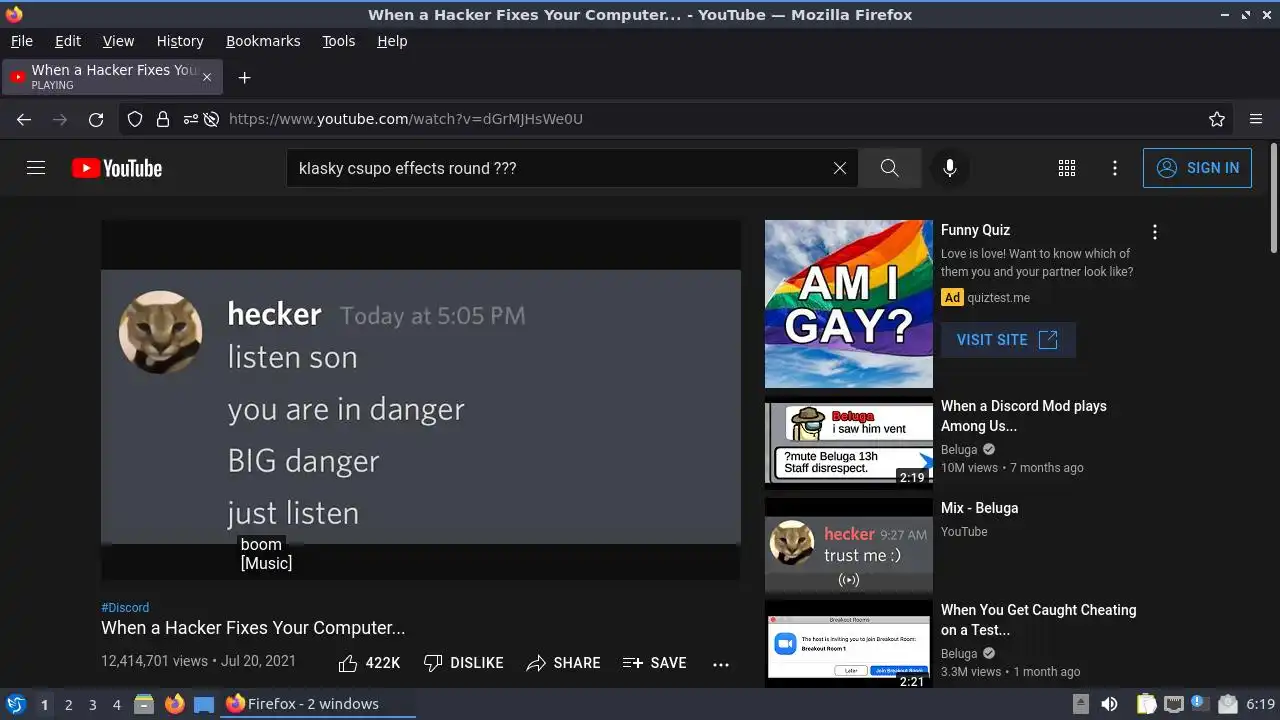1280x720 pixels.
Task: Open the View menu
Action: 118,41
